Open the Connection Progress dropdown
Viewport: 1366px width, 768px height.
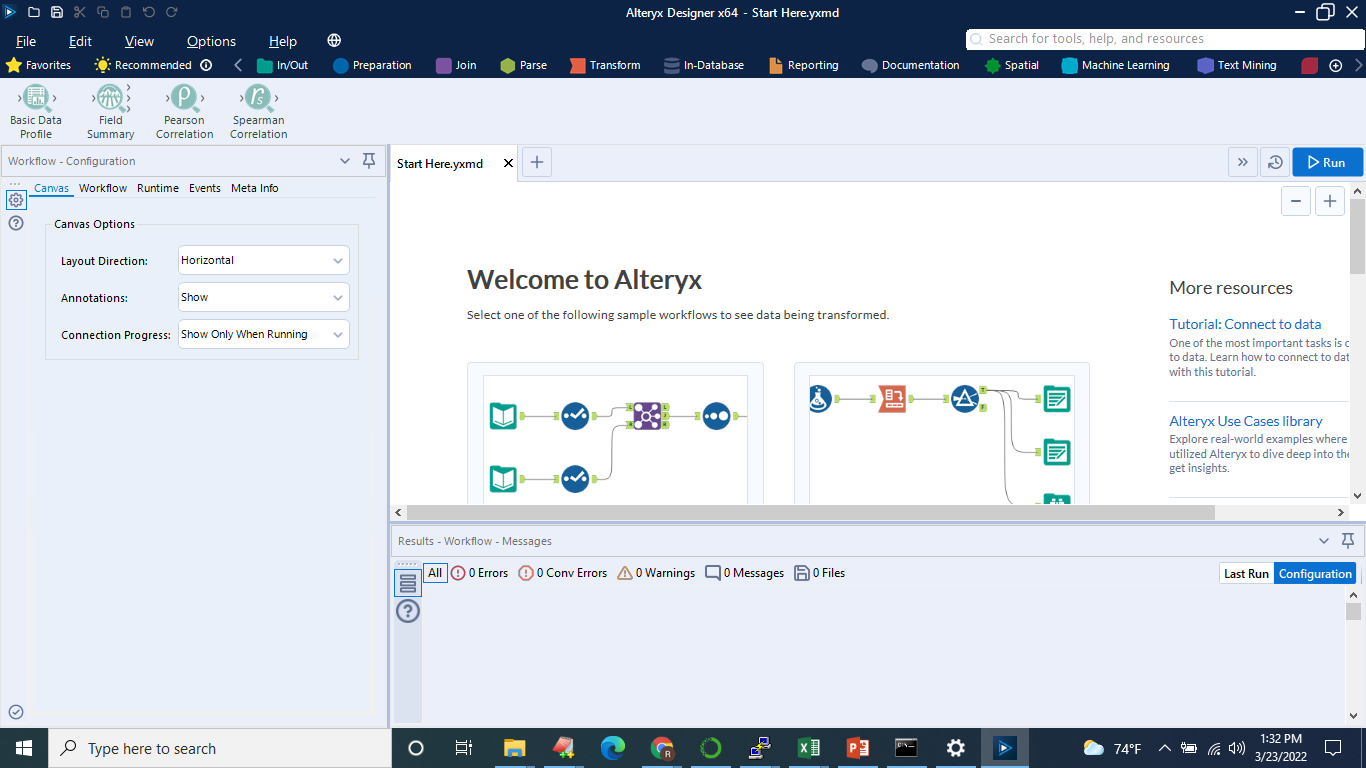(x=263, y=334)
